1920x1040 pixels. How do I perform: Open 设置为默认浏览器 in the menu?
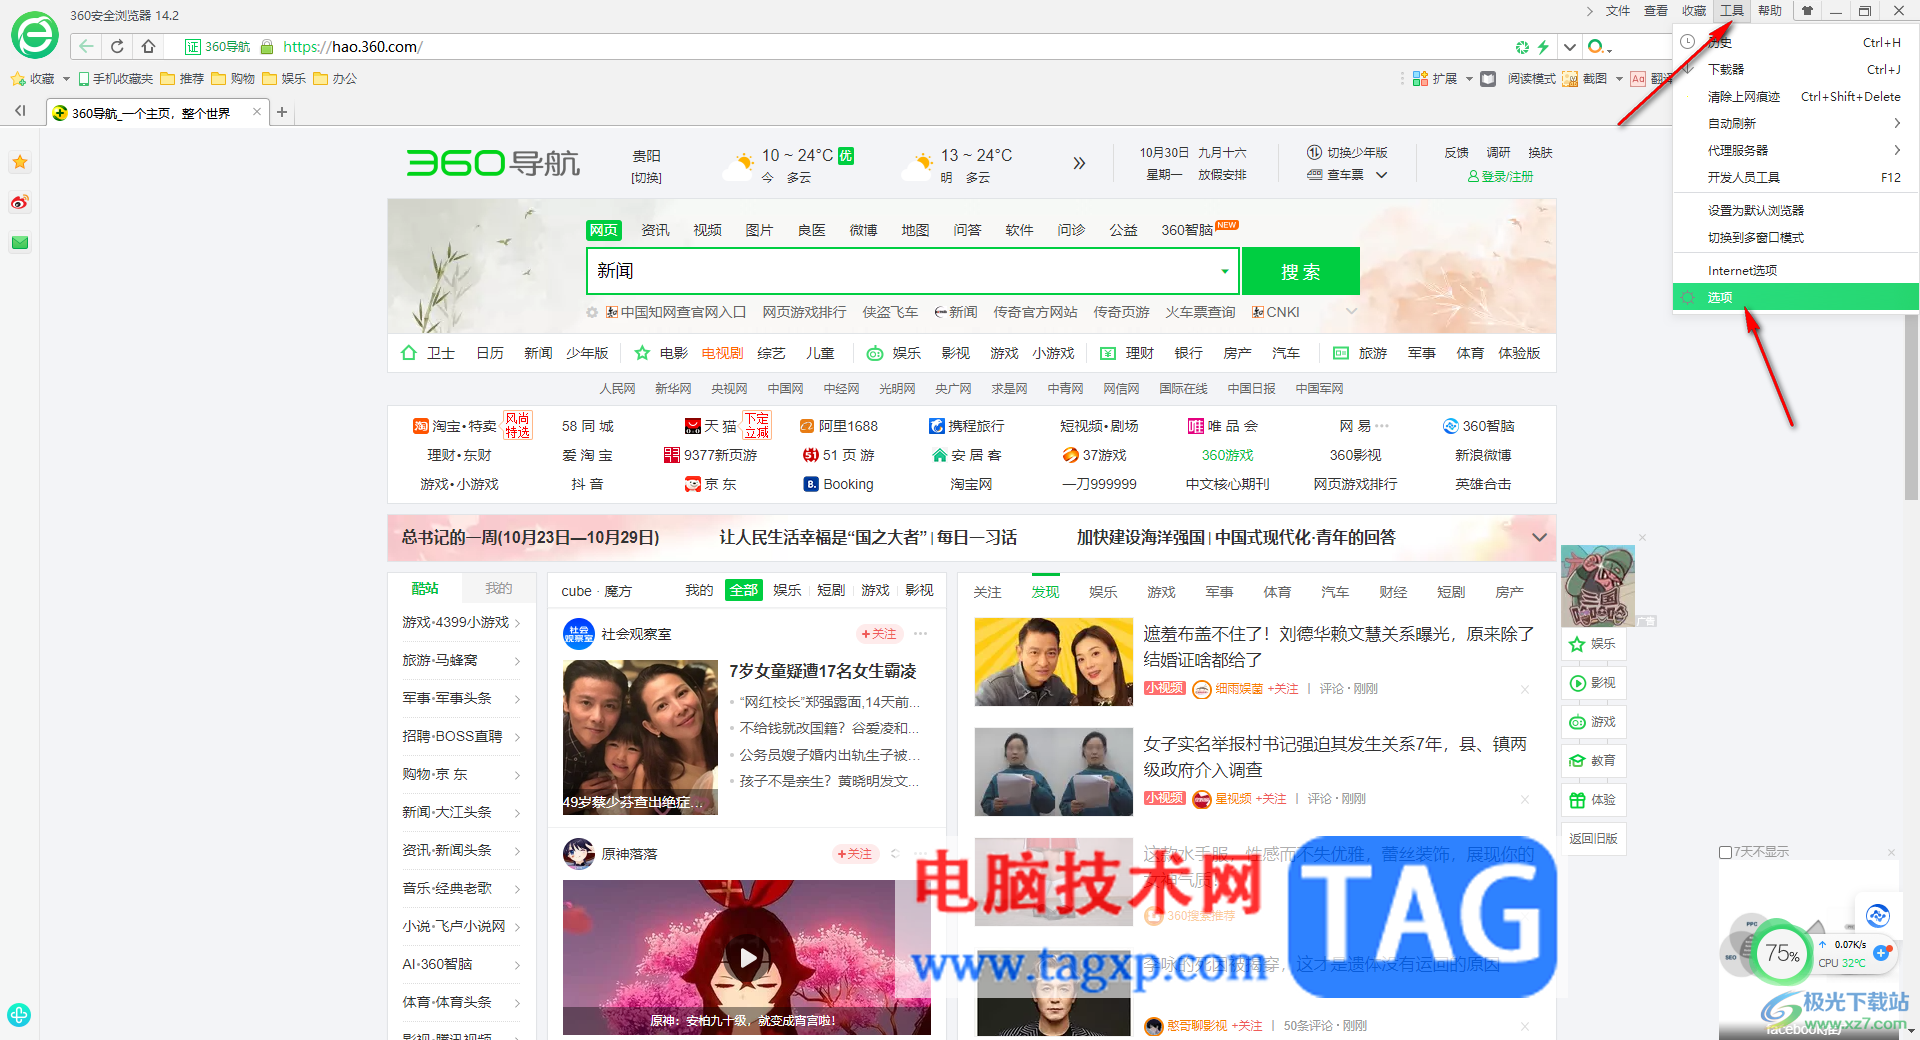(1795, 210)
